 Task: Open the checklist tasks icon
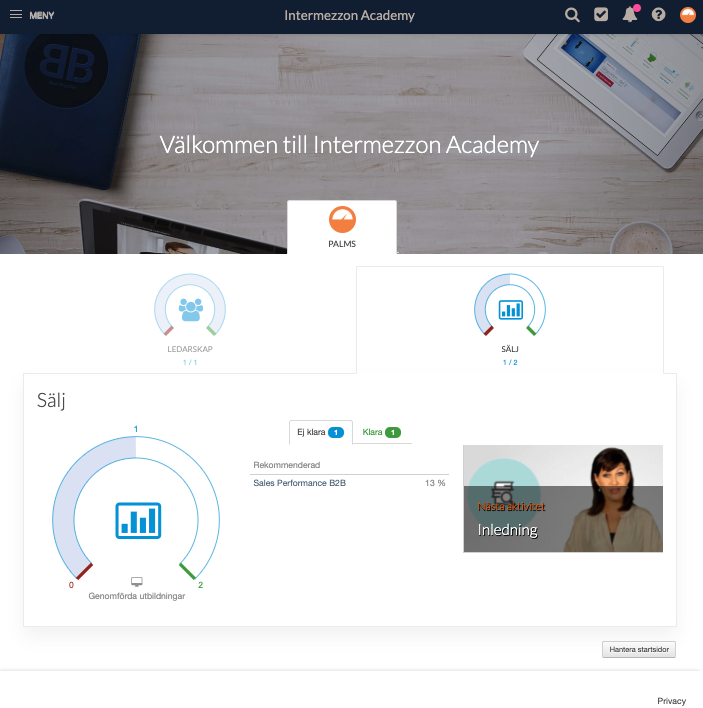pos(601,15)
